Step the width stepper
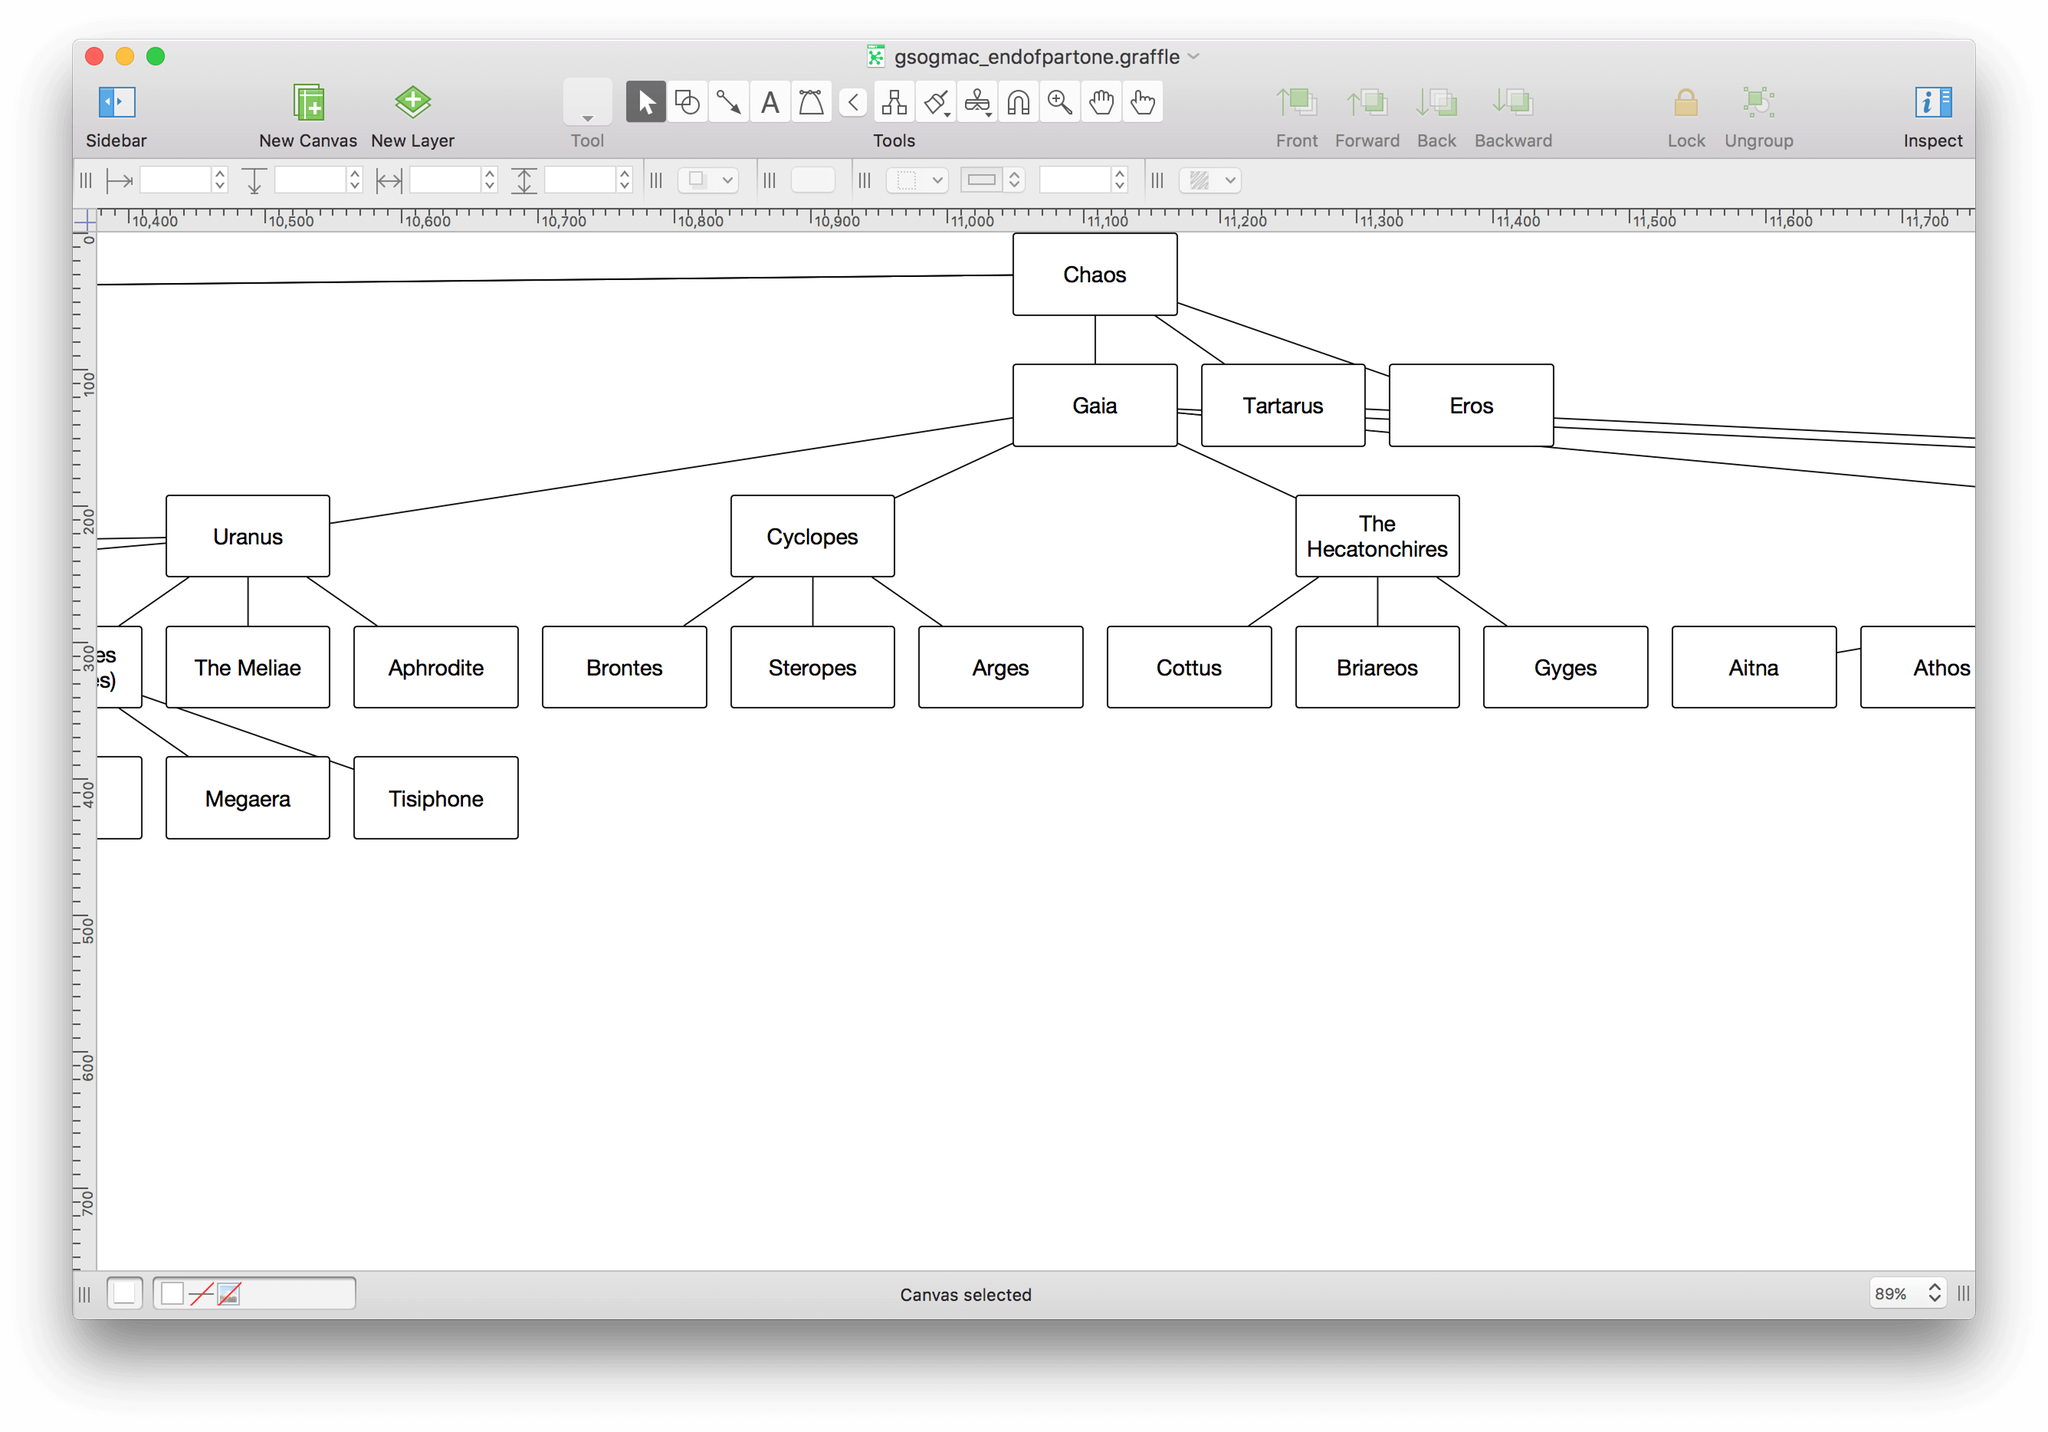2048x1432 pixels. 490,180
